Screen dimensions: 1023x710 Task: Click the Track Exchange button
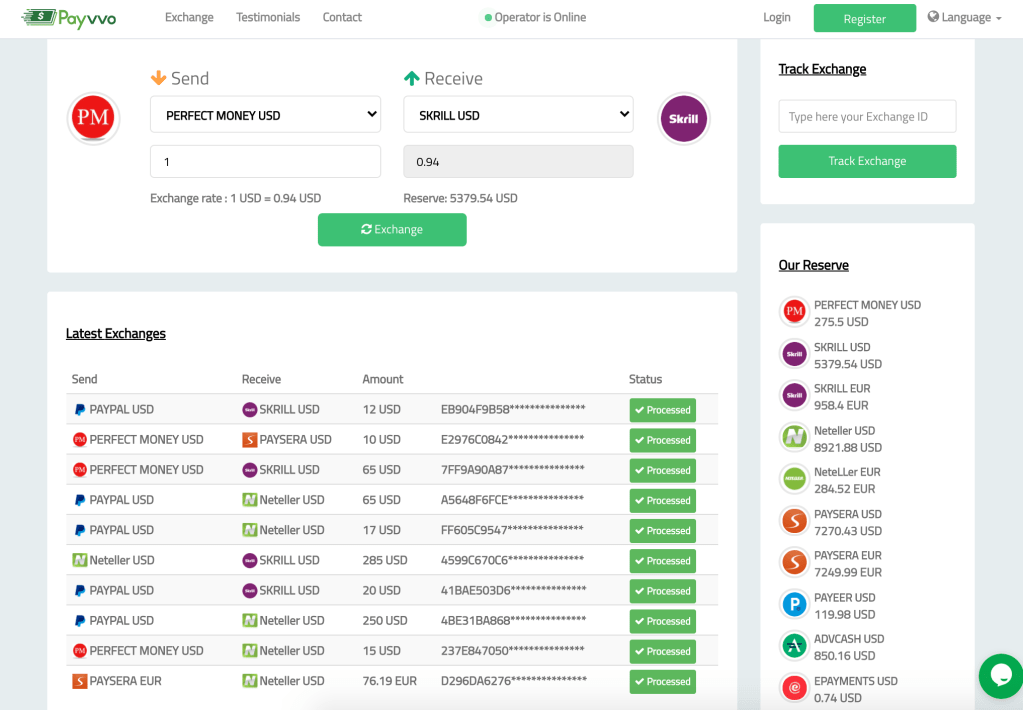[x=867, y=161]
